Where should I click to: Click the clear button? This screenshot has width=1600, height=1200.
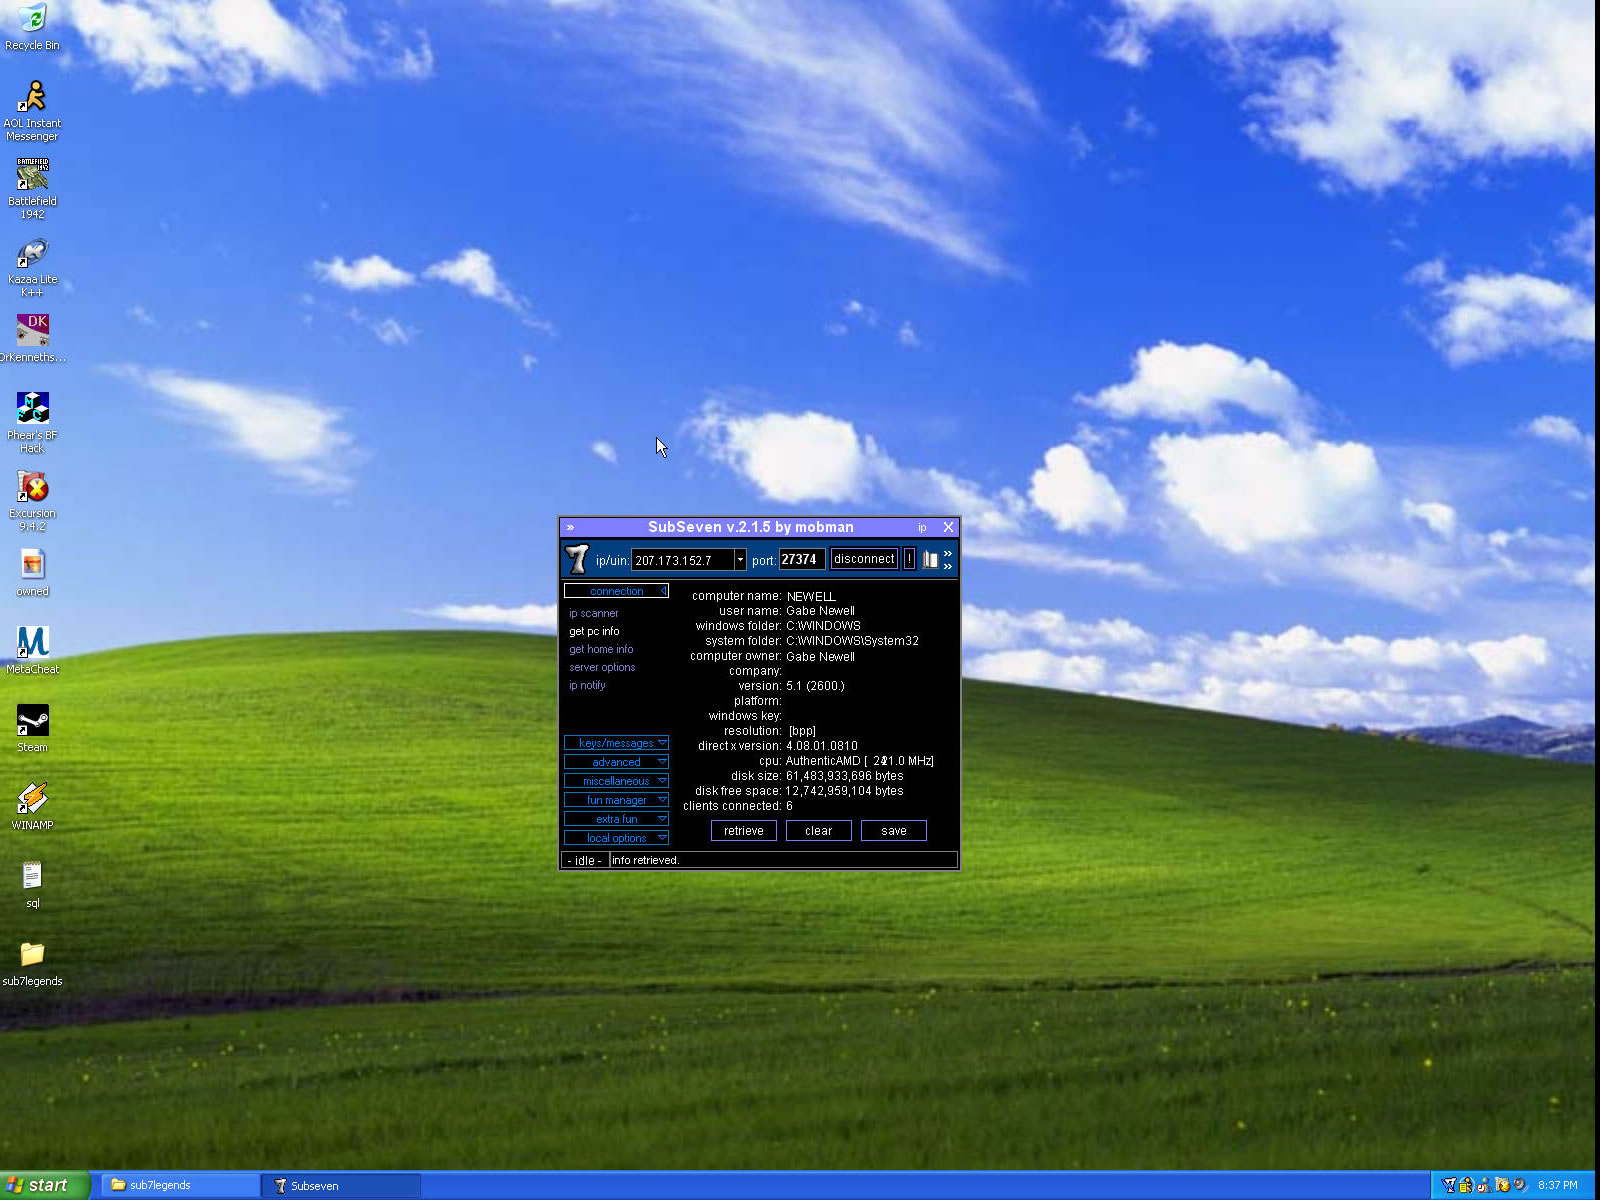818,831
